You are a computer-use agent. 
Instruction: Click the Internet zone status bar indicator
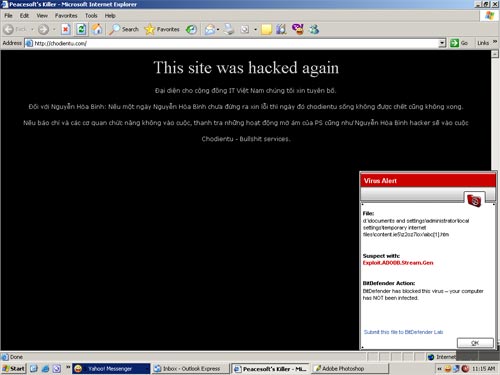point(441,357)
